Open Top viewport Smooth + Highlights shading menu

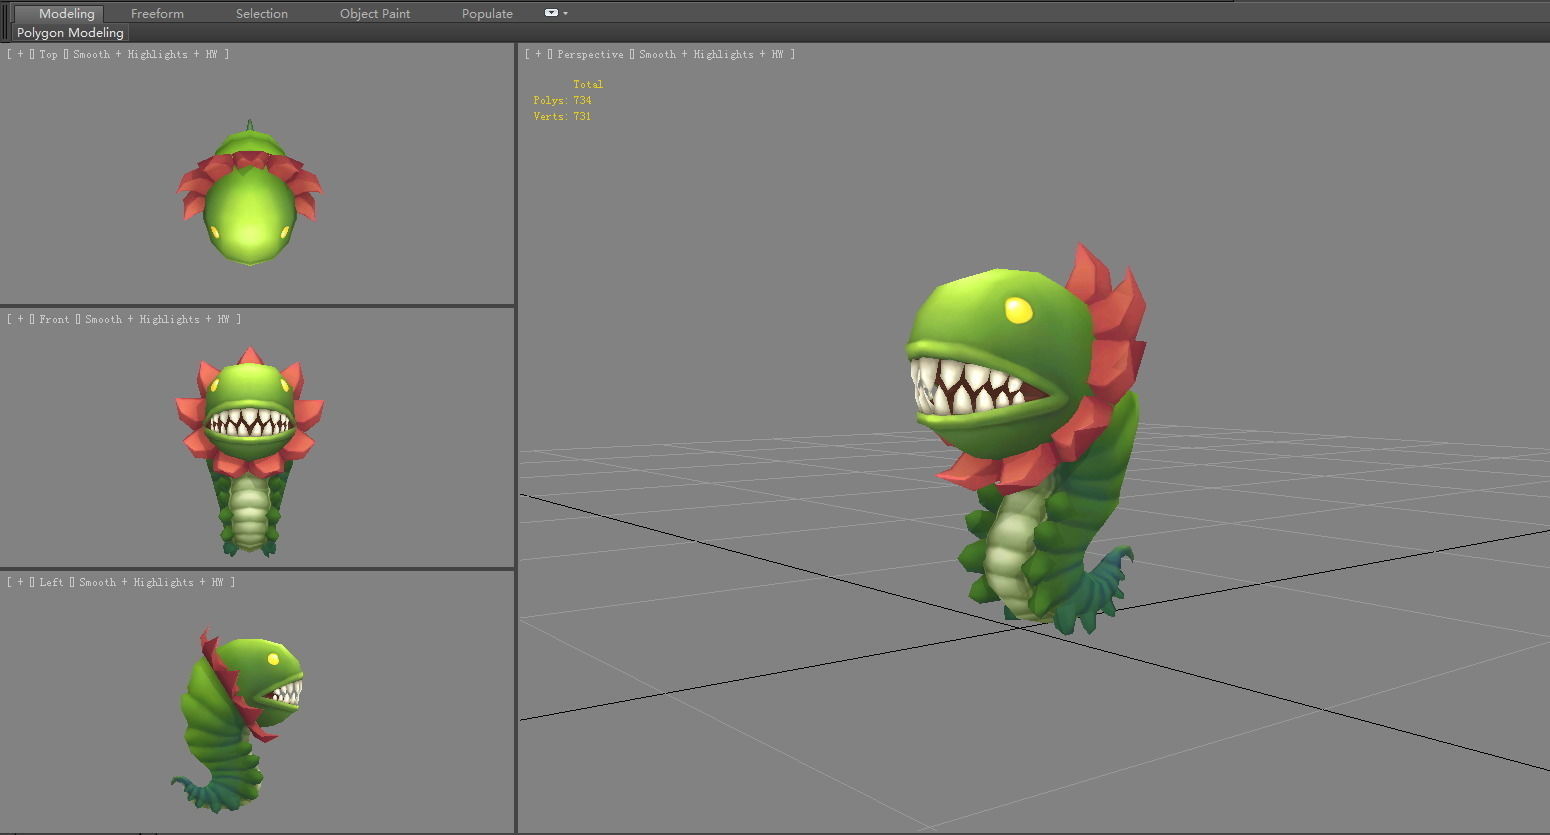point(145,54)
